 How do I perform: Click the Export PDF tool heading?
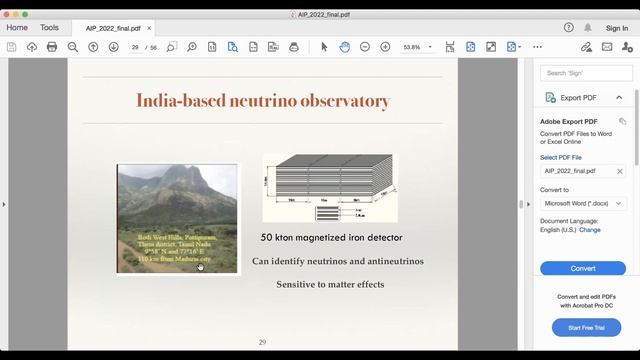(578, 98)
